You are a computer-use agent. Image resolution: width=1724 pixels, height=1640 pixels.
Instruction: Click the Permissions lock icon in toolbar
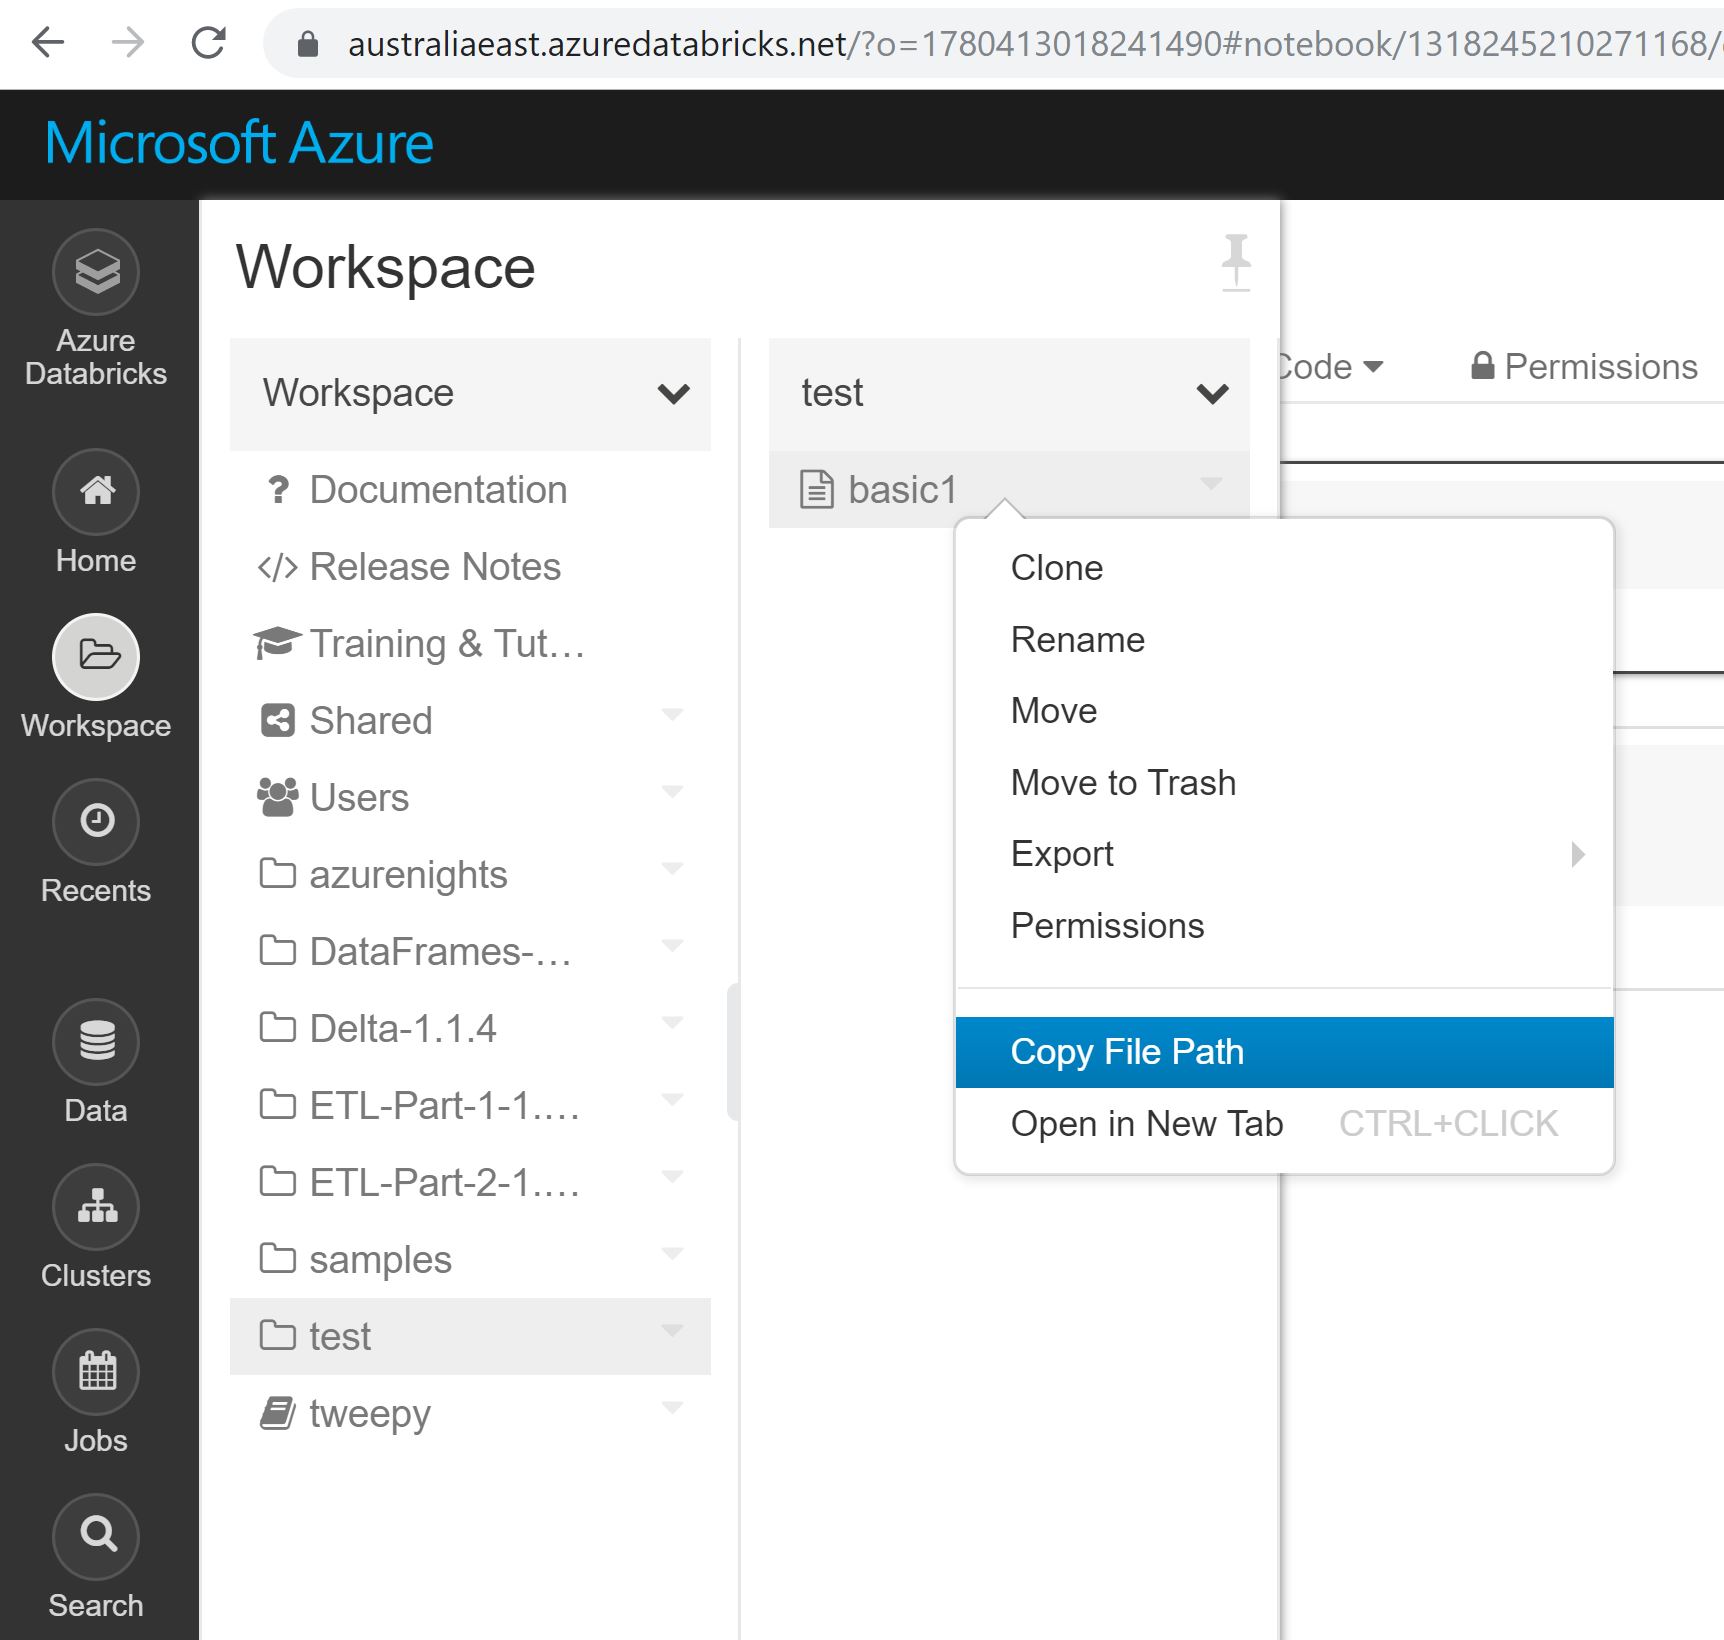tap(1483, 366)
